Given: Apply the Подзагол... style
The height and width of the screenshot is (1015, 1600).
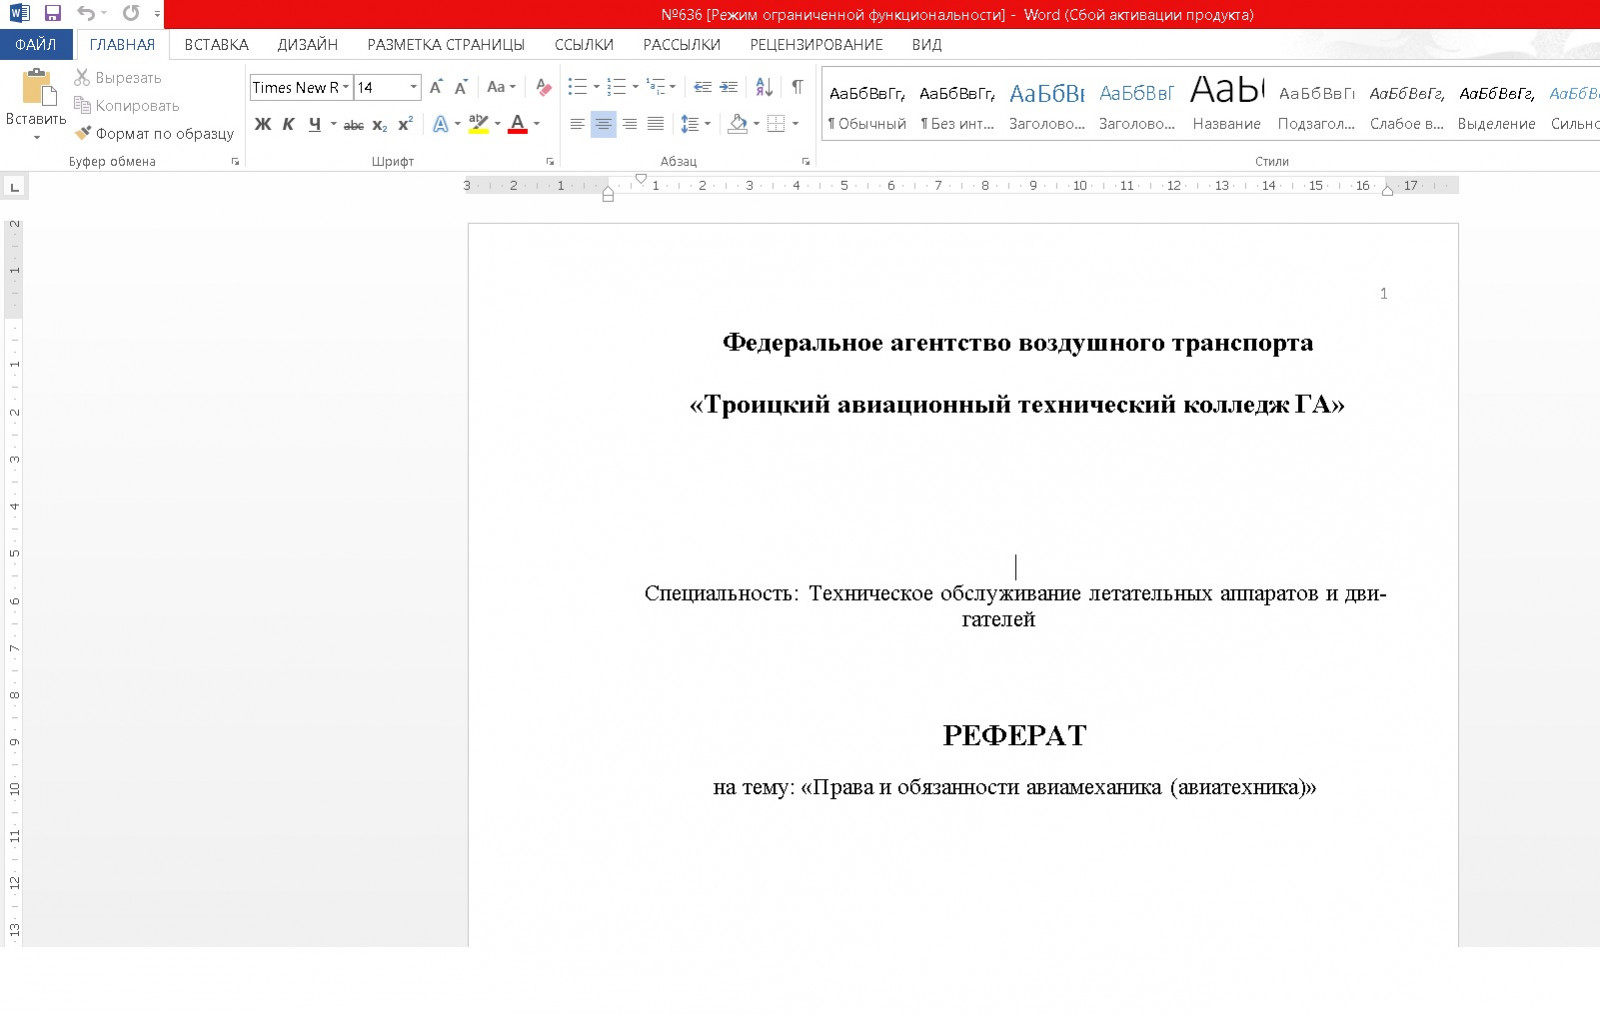Looking at the screenshot, I should [1317, 107].
